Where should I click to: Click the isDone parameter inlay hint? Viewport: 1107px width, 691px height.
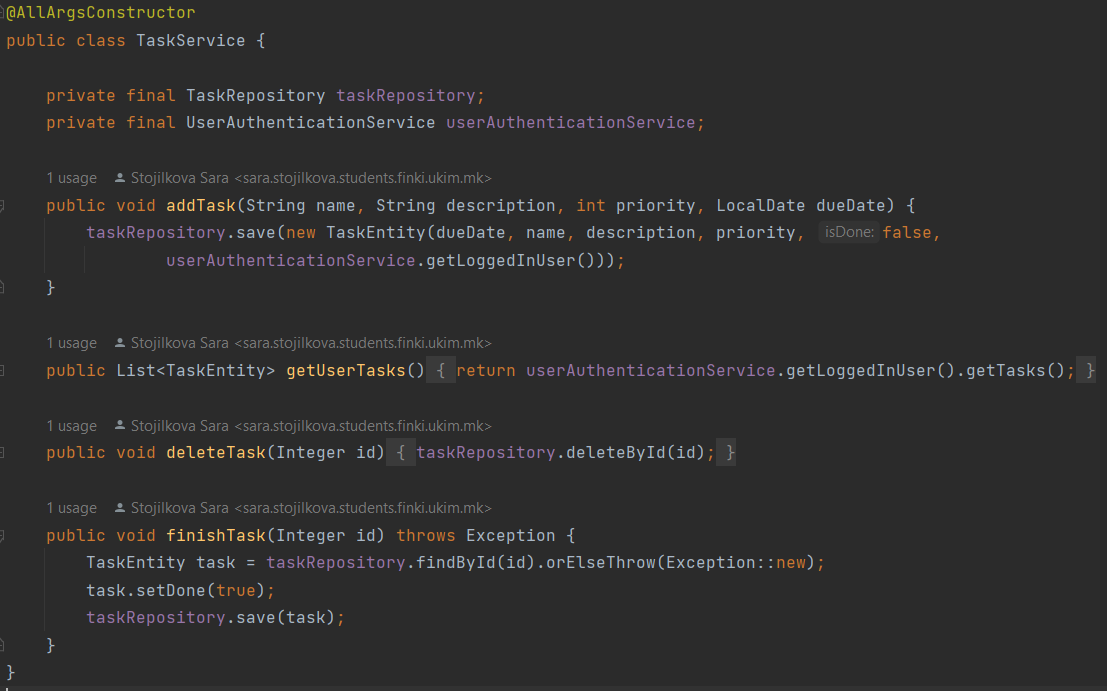[x=849, y=233]
